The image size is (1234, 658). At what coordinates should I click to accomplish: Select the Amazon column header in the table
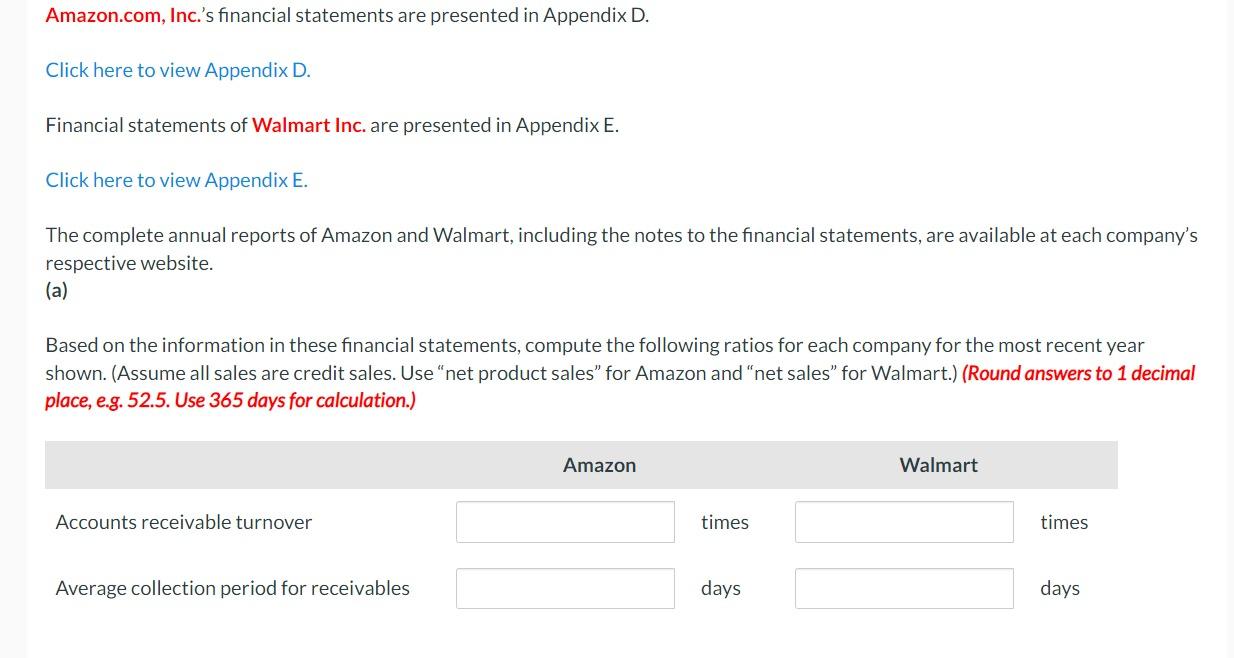pyautogui.click(x=598, y=464)
